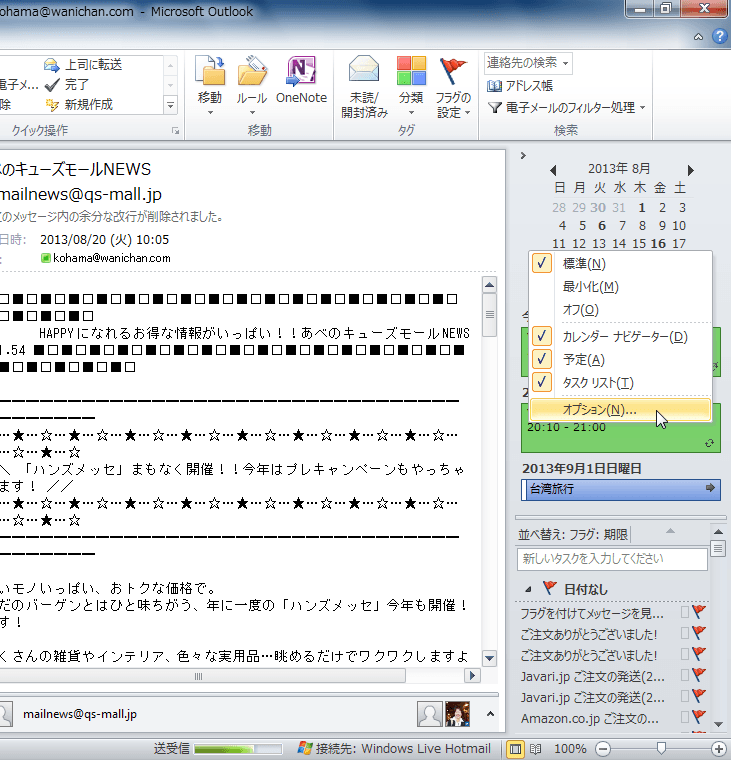Apply 完了 quick step
This screenshot has width=731, height=760.
[x=67, y=85]
